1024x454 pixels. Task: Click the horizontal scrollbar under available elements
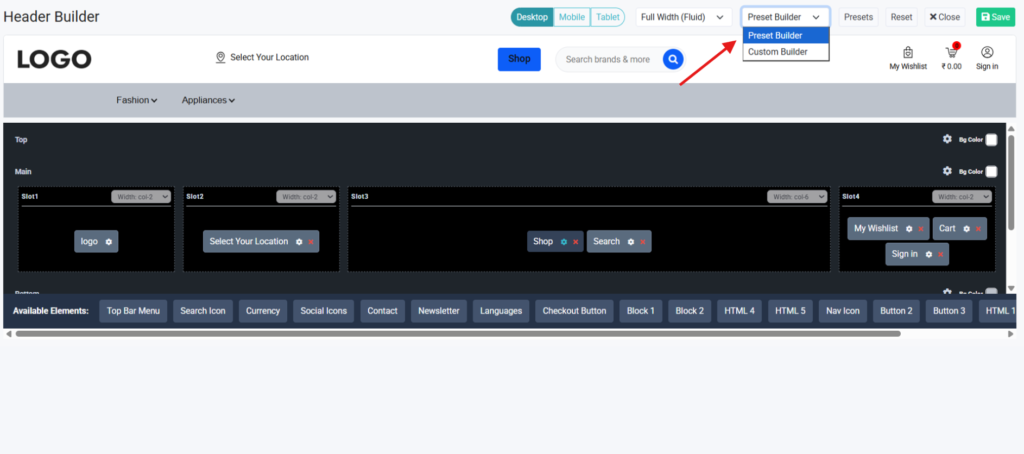458,334
